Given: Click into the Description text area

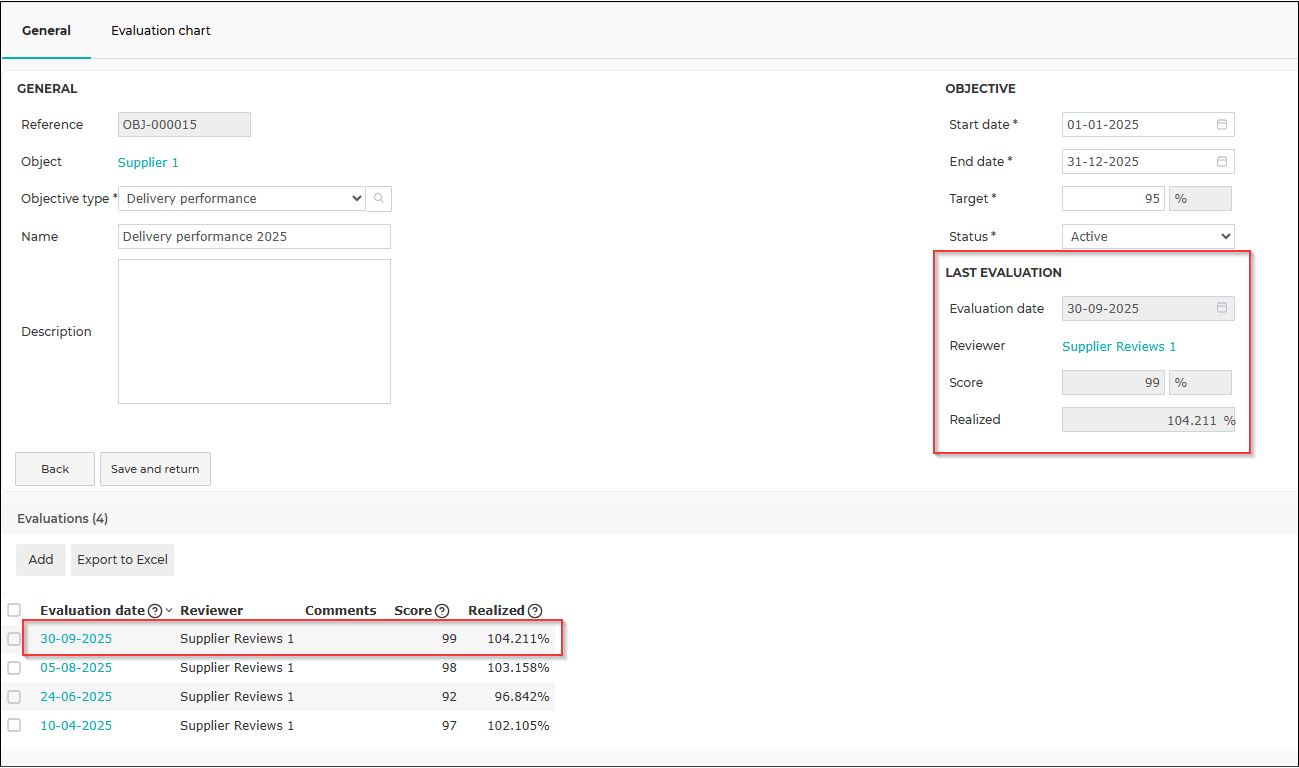Looking at the screenshot, I should [254, 332].
